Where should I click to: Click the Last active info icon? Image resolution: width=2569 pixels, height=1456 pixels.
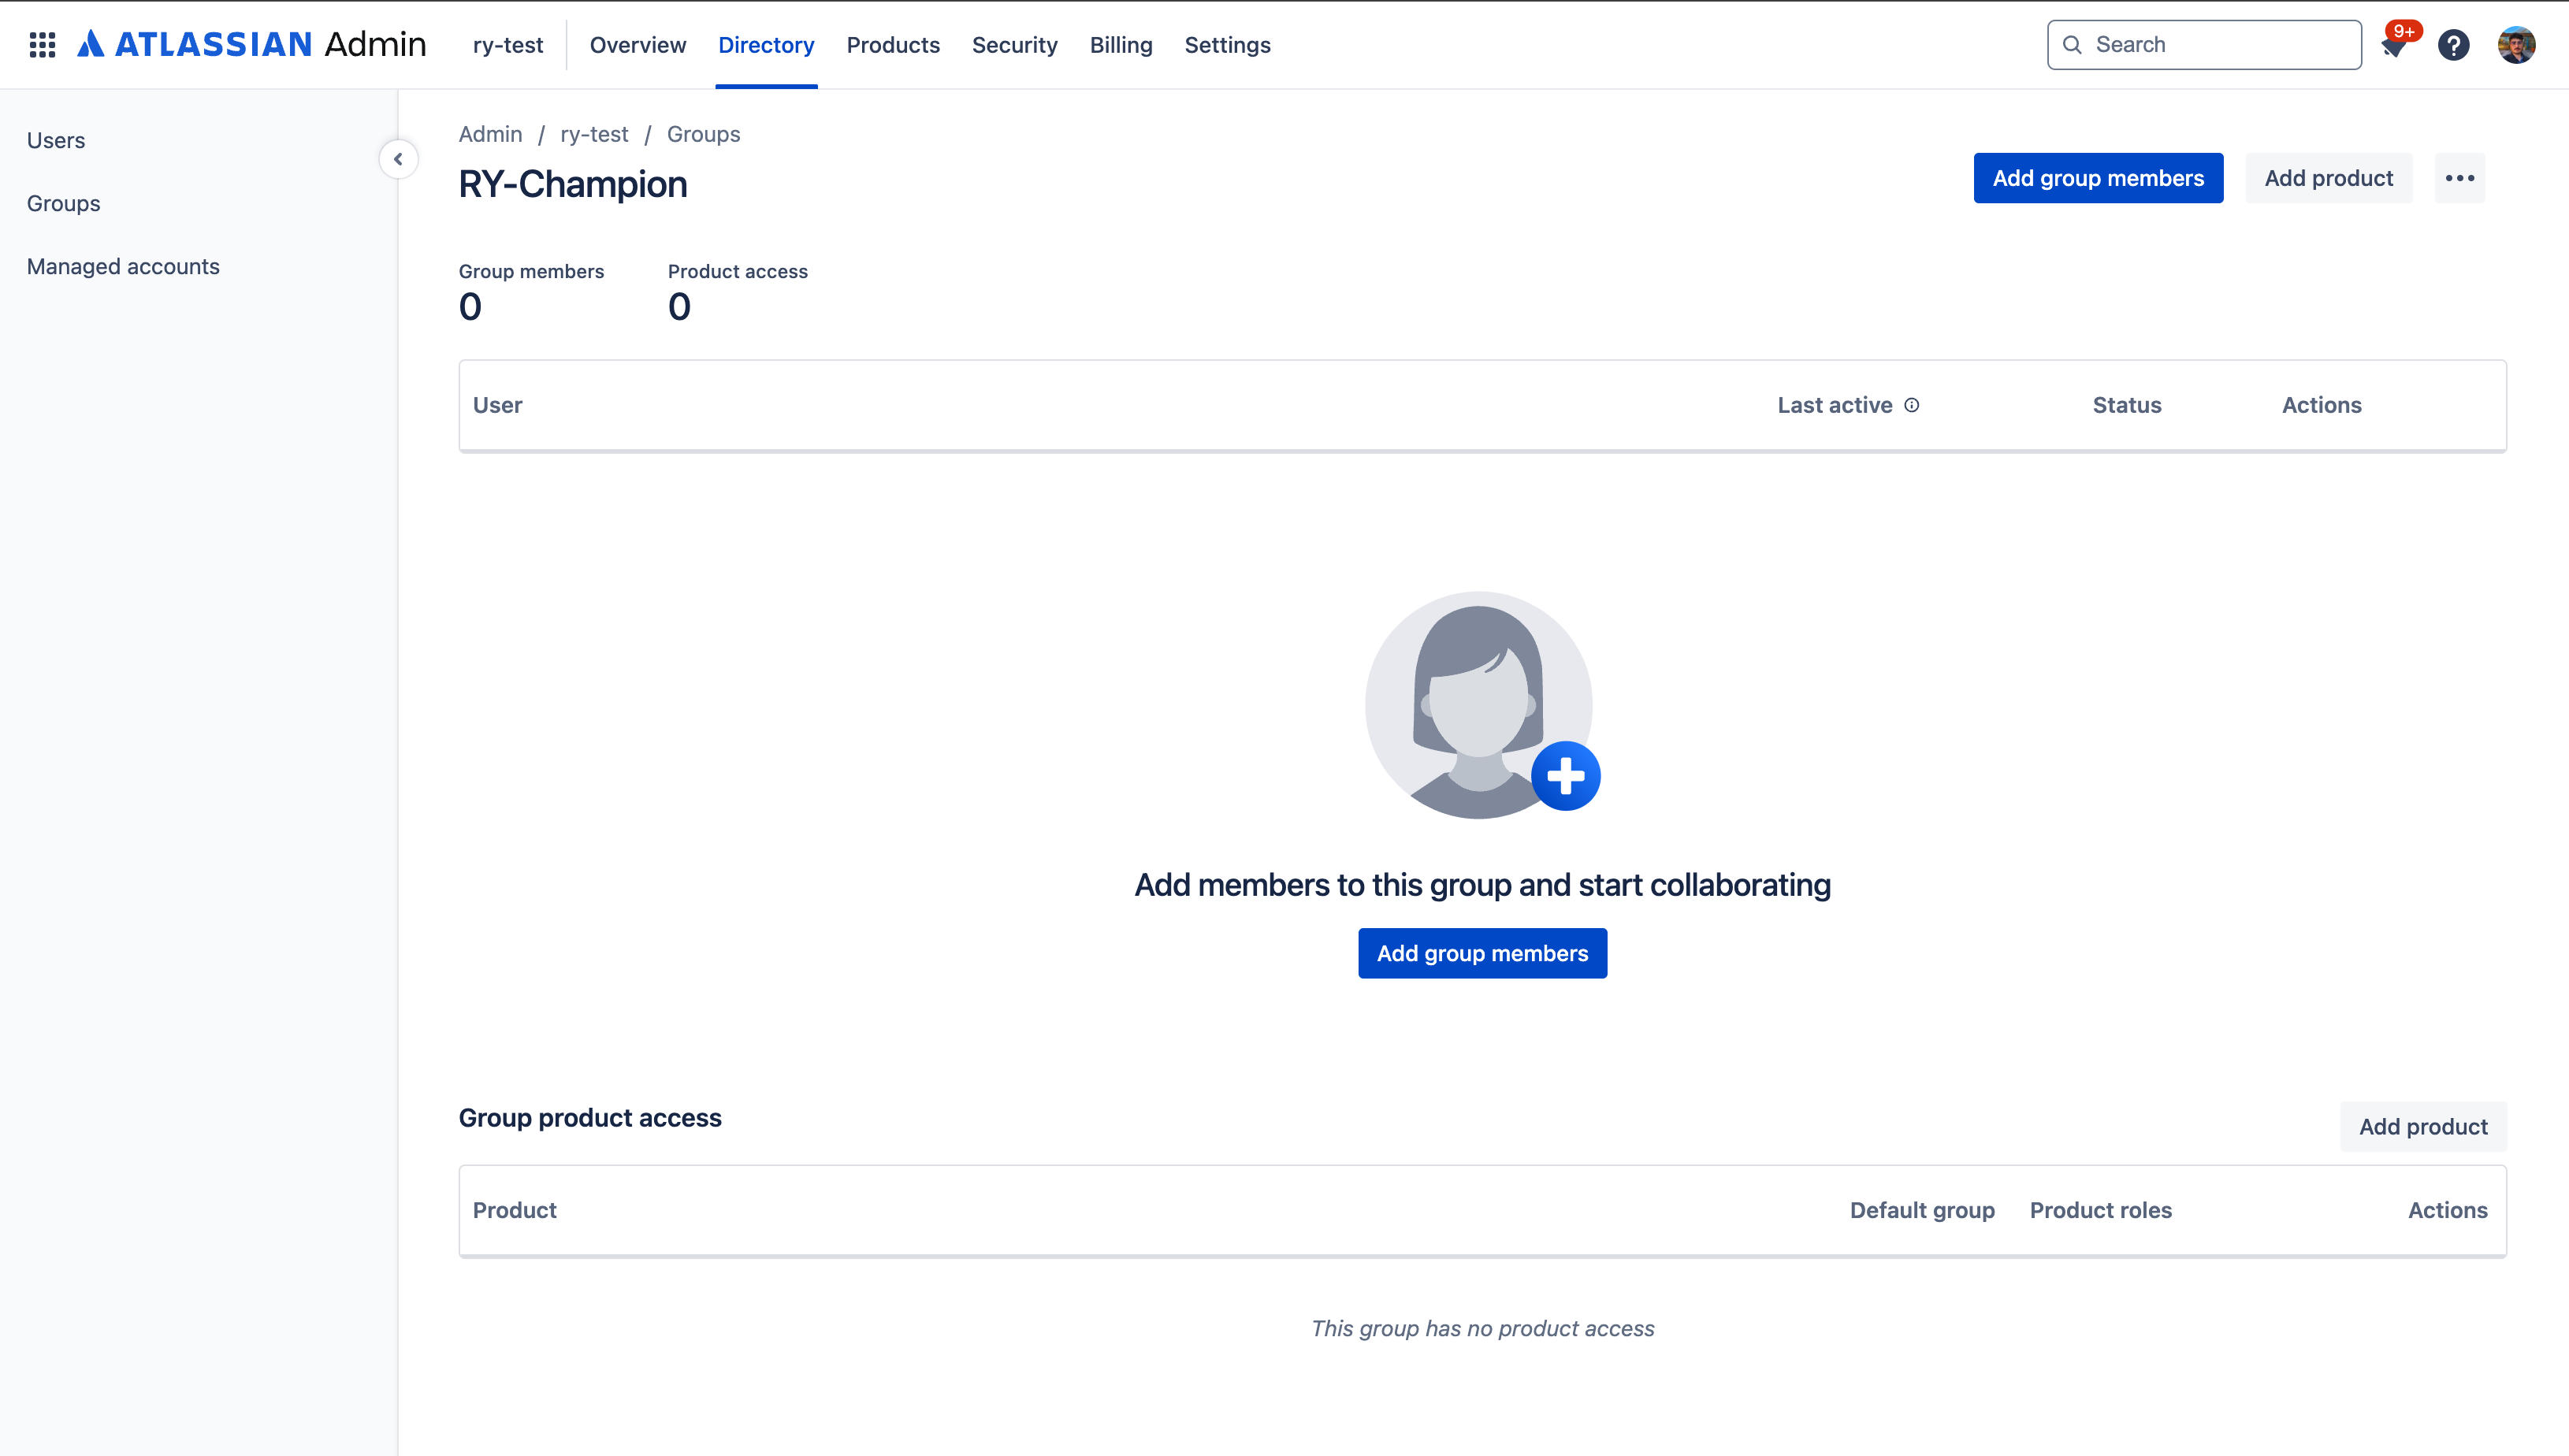(x=1911, y=405)
